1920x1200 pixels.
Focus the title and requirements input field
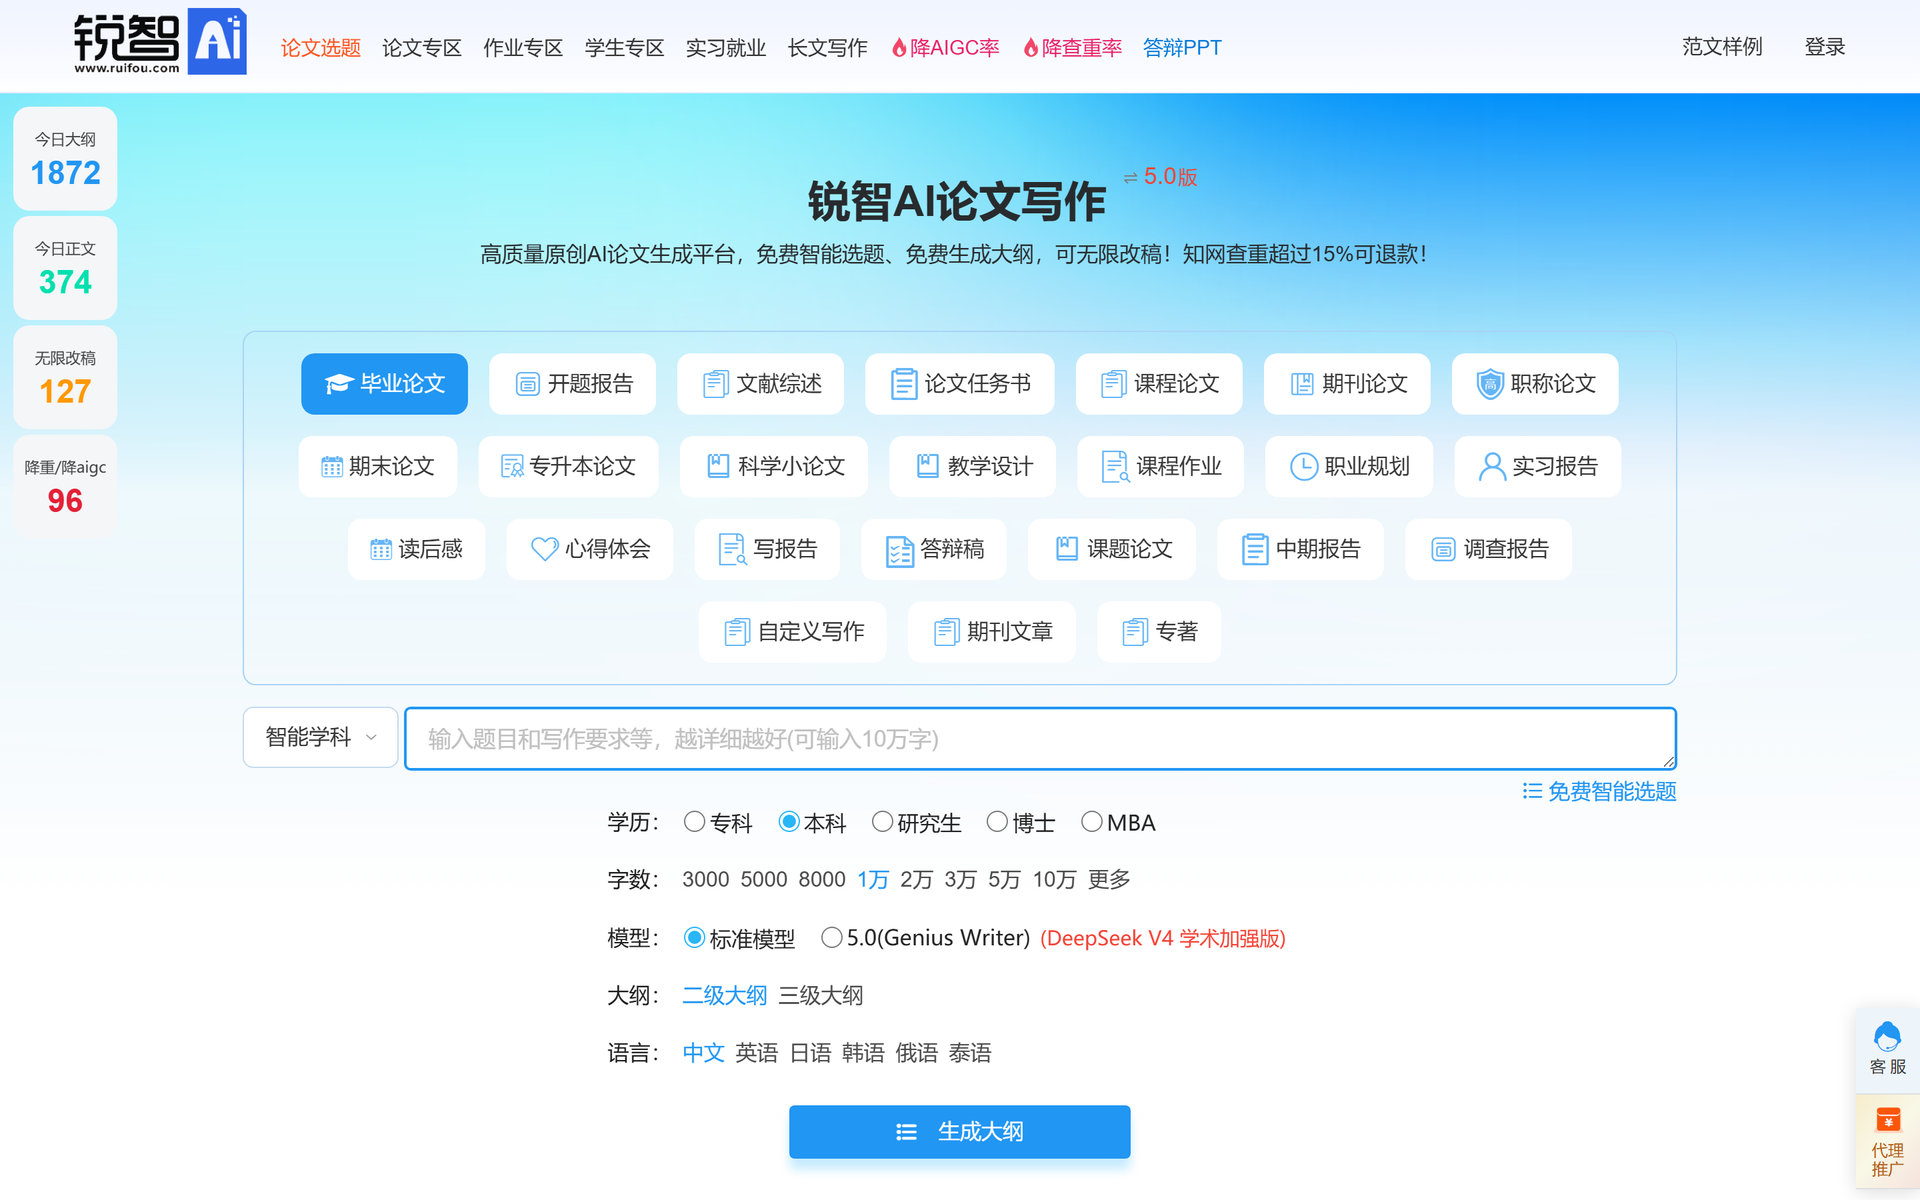pyautogui.click(x=1040, y=739)
